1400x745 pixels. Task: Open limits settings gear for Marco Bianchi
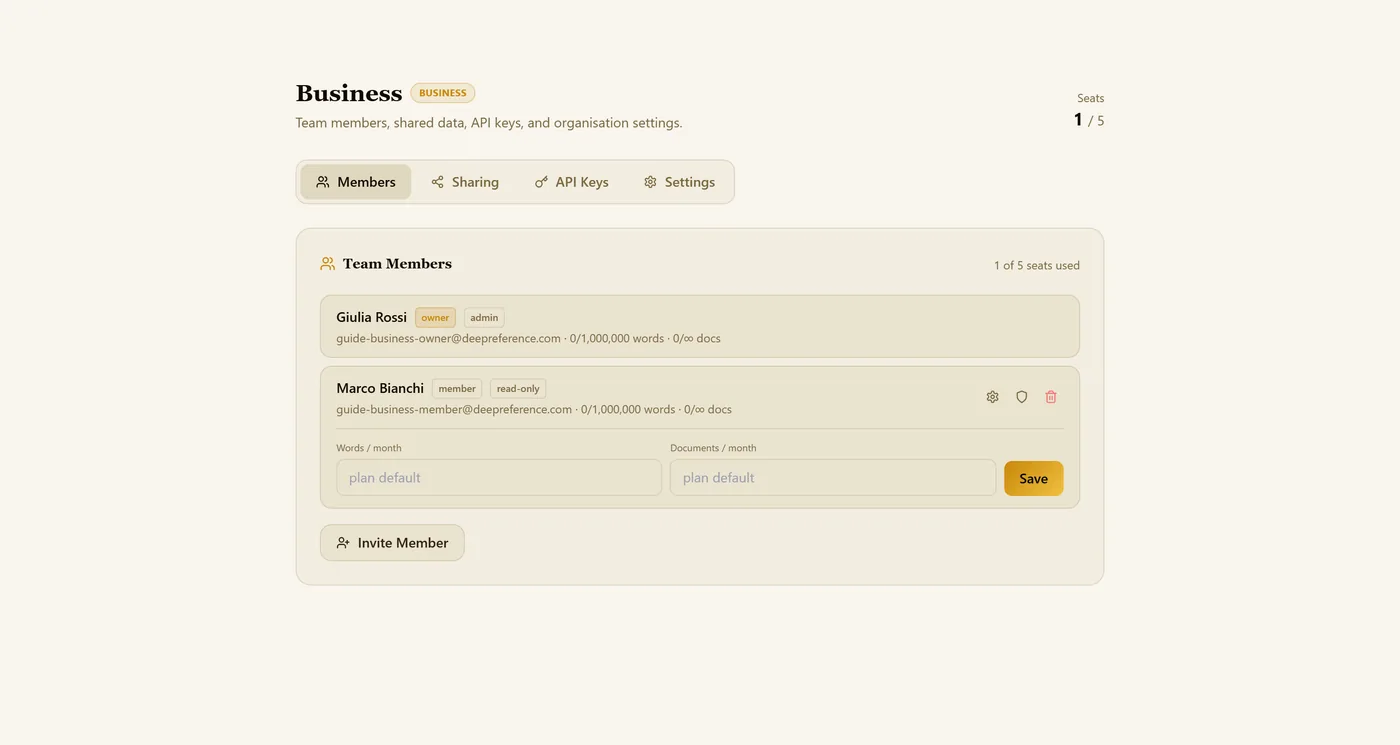click(992, 397)
